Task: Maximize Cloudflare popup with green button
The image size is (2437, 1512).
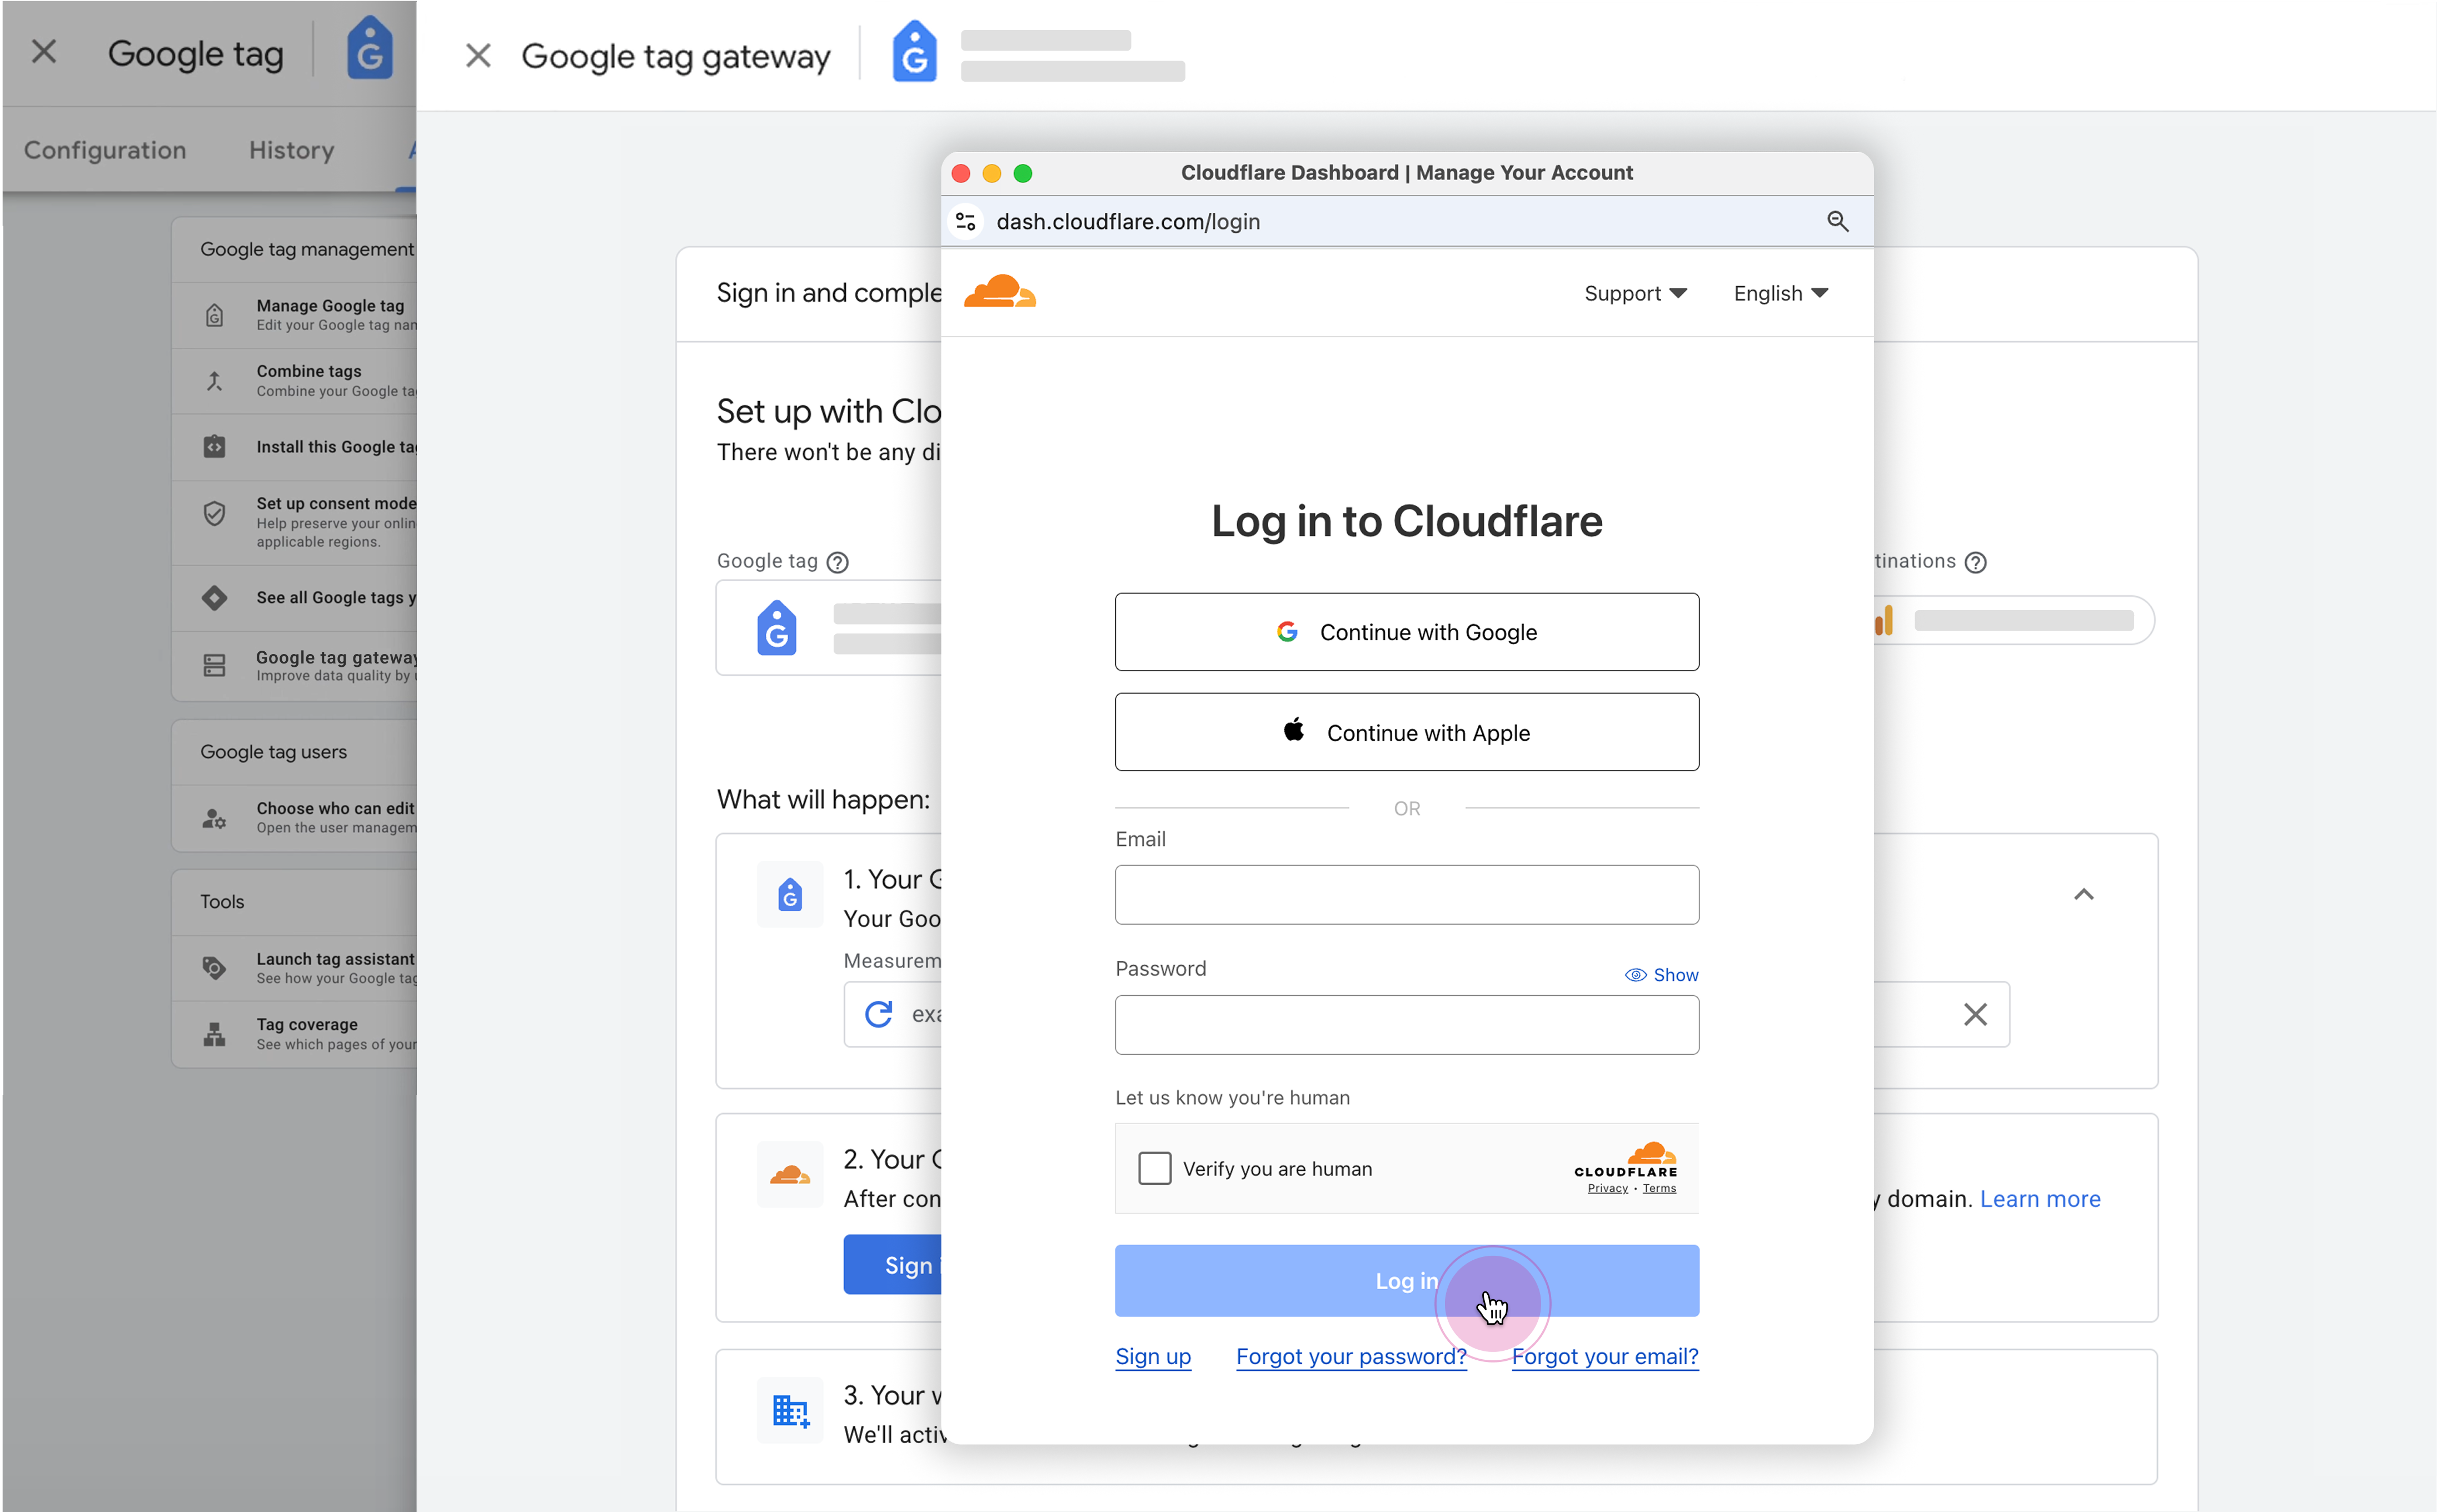Action: click(1022, 173)
